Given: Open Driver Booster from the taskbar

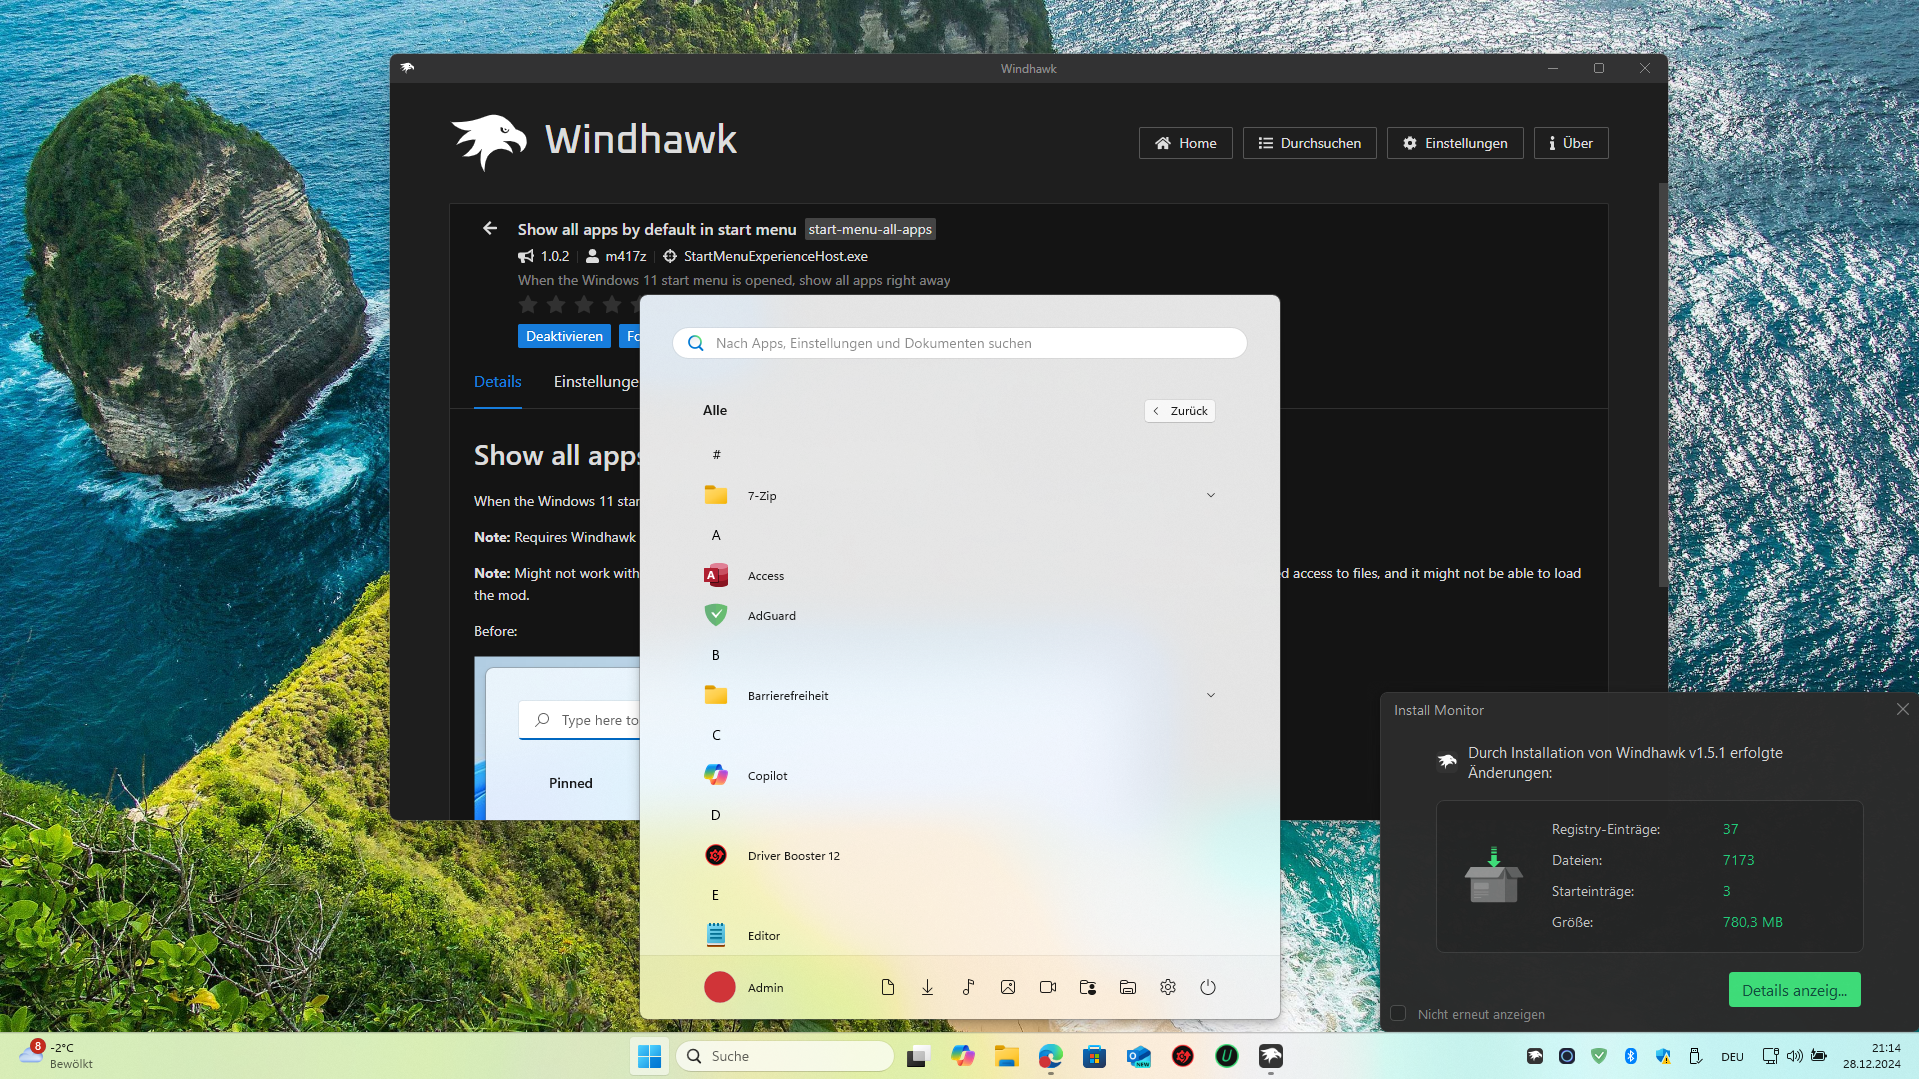Looking at the screenshot, I should [1183, 1056].
